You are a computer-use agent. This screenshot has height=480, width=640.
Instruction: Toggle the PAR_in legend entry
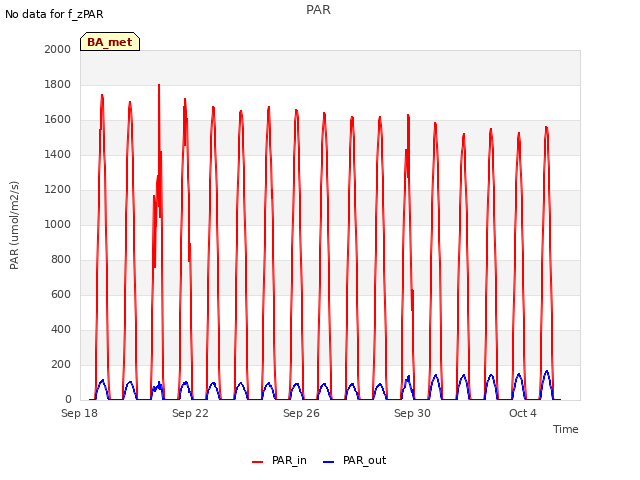click(x=279, y=460)
